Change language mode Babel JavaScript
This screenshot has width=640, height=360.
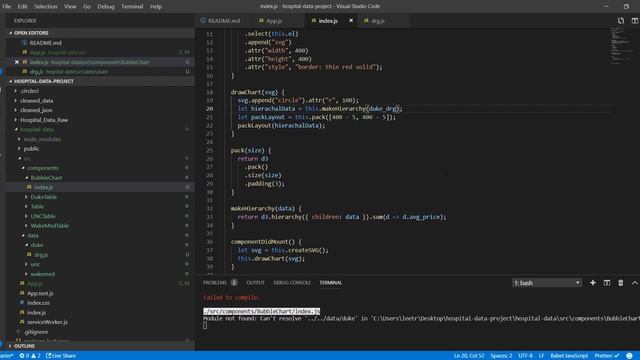point(569,356)
